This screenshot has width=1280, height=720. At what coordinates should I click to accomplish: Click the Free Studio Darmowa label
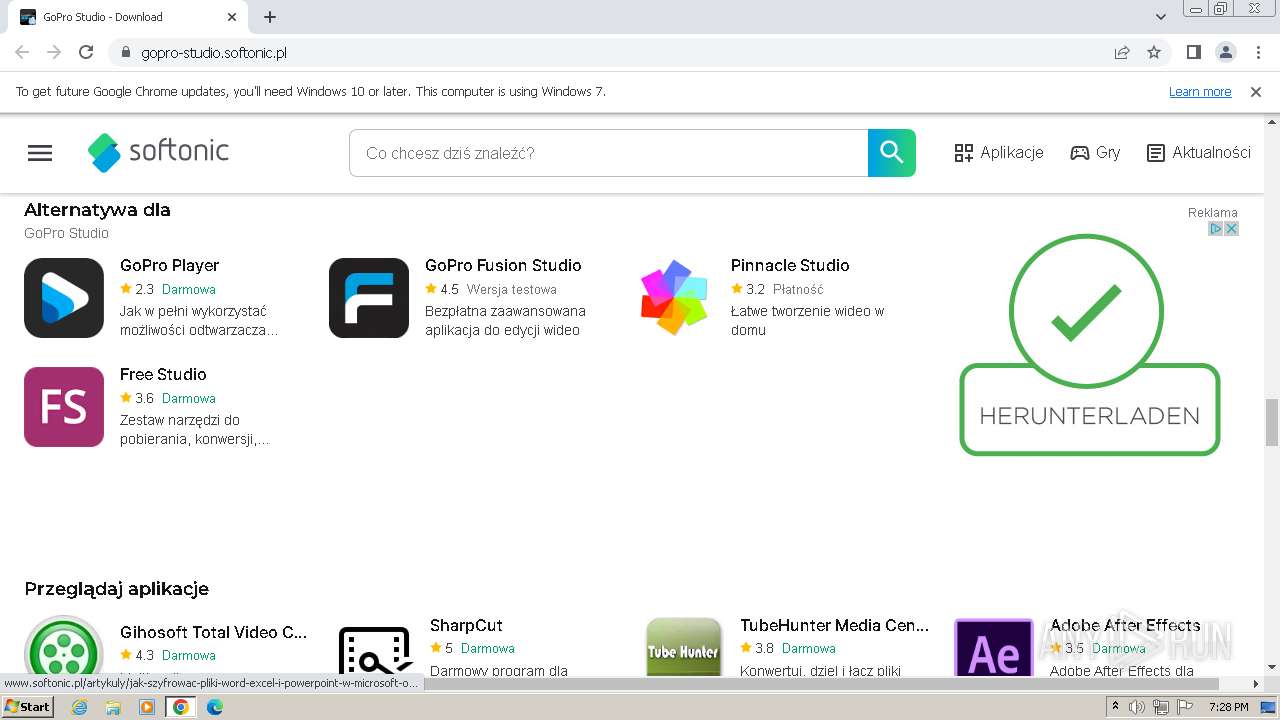tap(189, 398)
